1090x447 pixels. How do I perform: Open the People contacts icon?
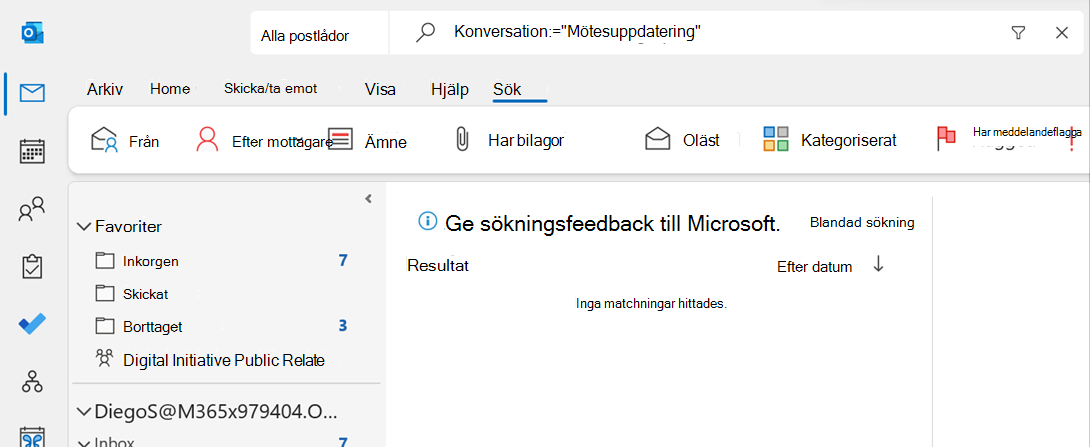coord(32,209)
